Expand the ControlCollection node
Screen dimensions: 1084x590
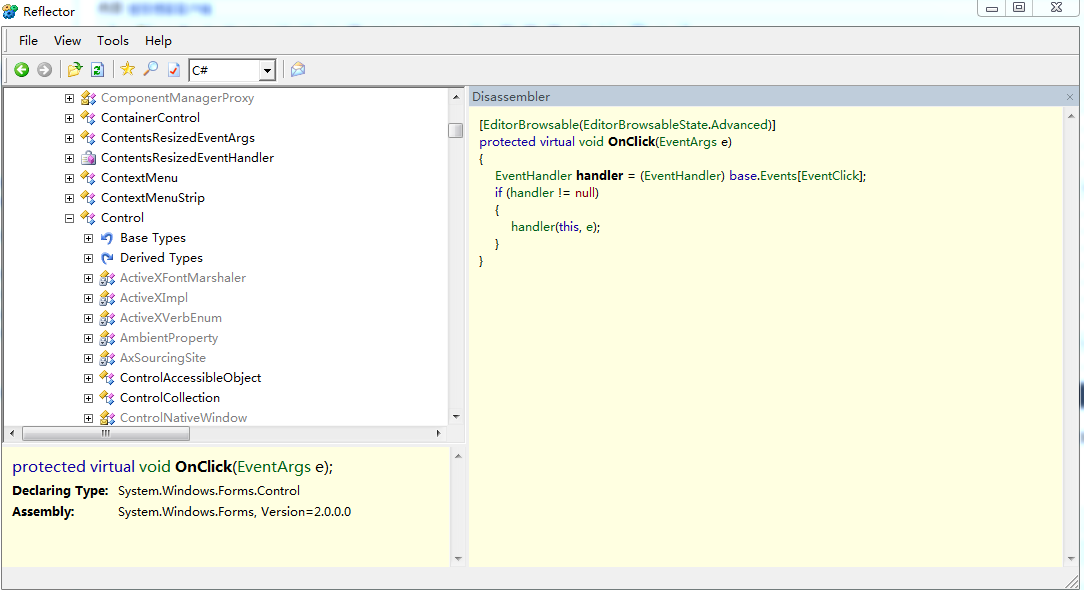(x=88, y=398)
